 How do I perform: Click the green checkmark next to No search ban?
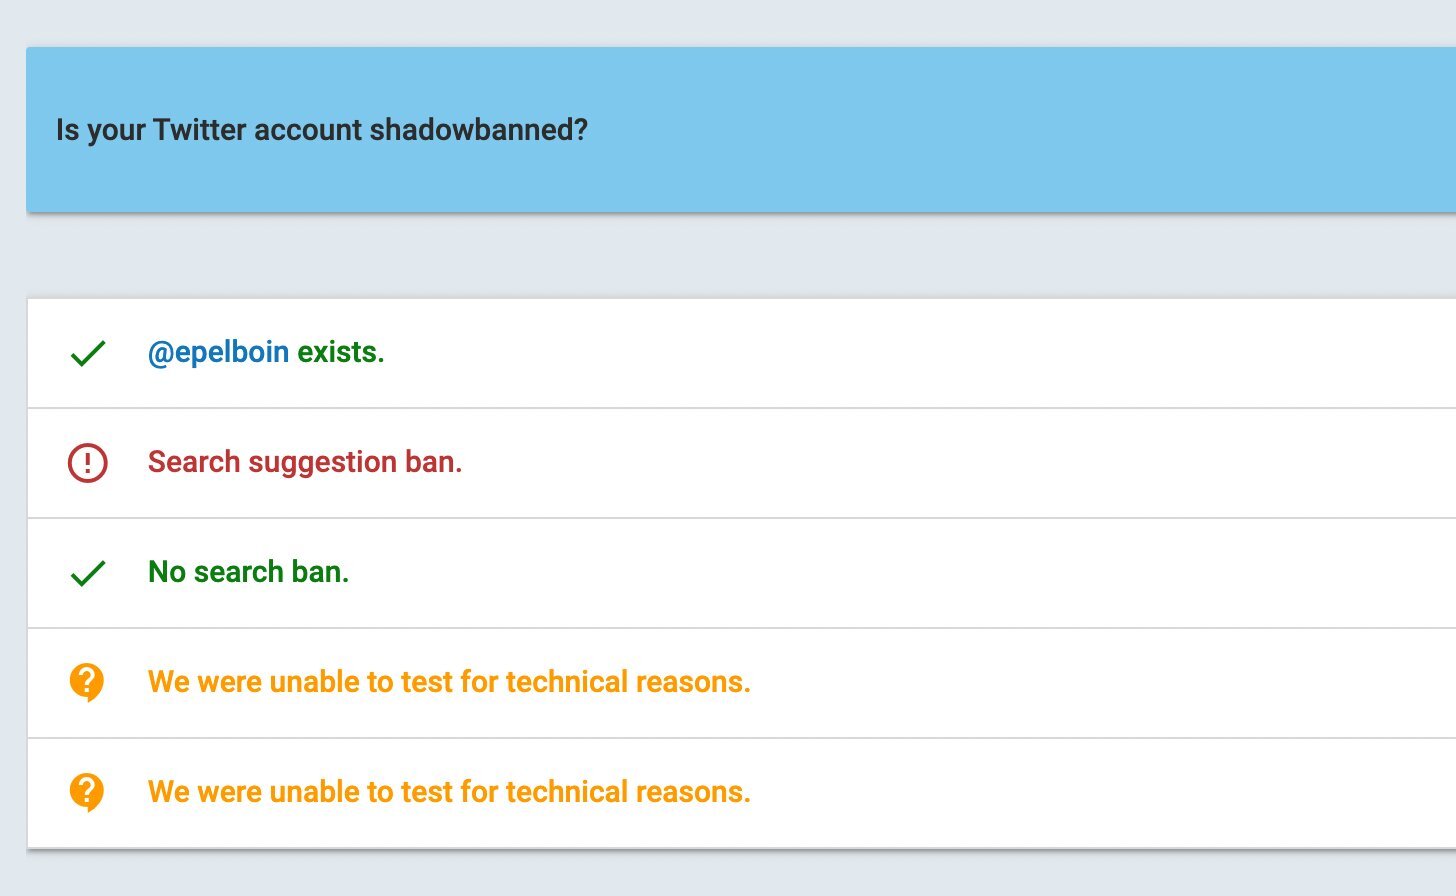pyautogui.click(x=88, y=573)
